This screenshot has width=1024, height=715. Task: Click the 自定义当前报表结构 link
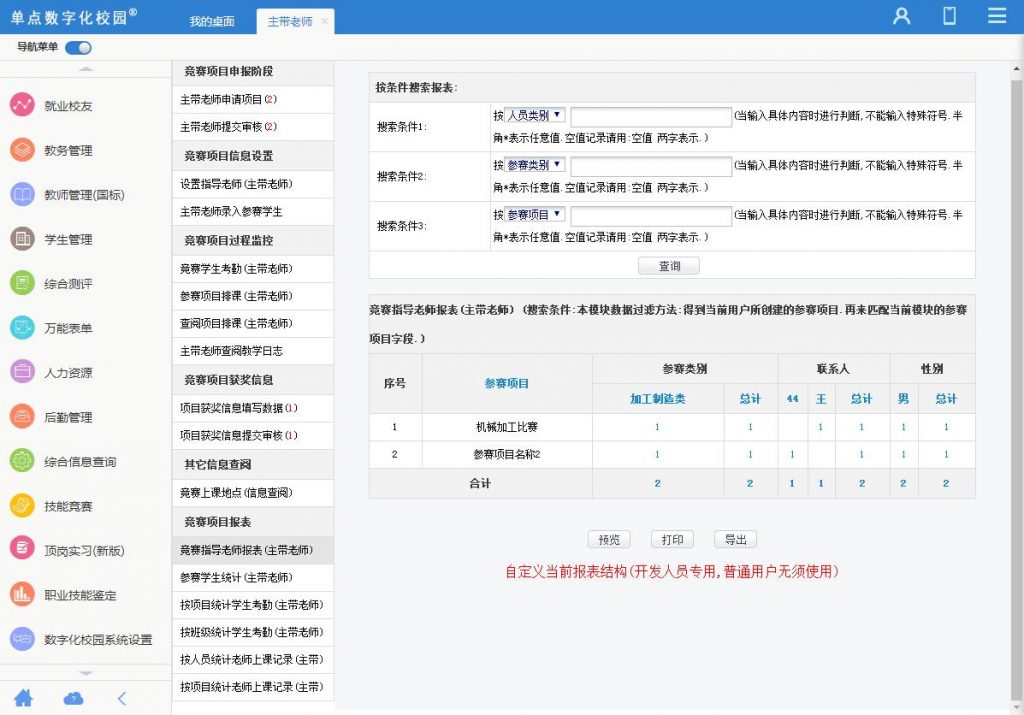tap(671, 572)
